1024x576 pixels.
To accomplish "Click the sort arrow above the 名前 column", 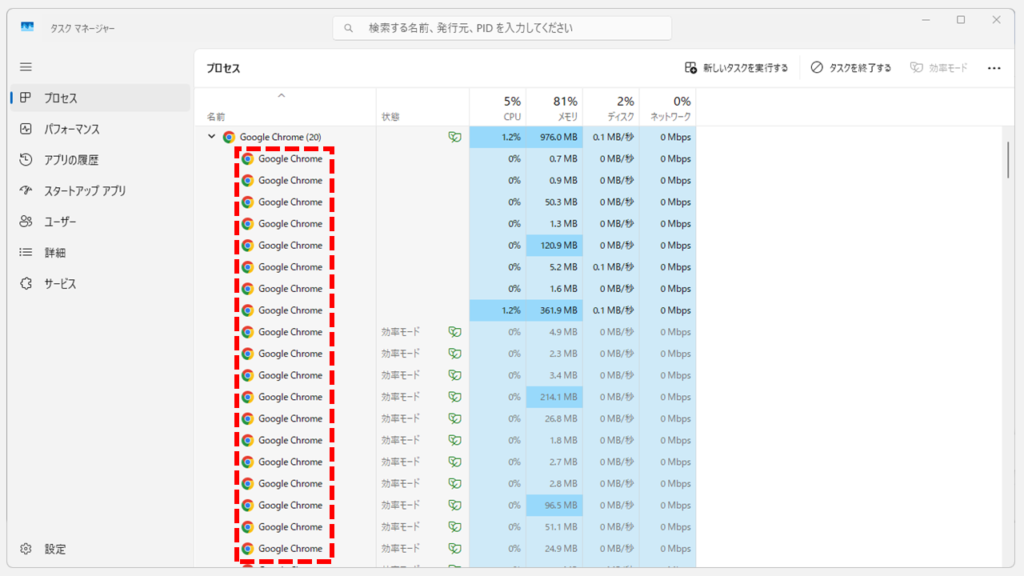I will pyautogui.click(x=283, y=96).
